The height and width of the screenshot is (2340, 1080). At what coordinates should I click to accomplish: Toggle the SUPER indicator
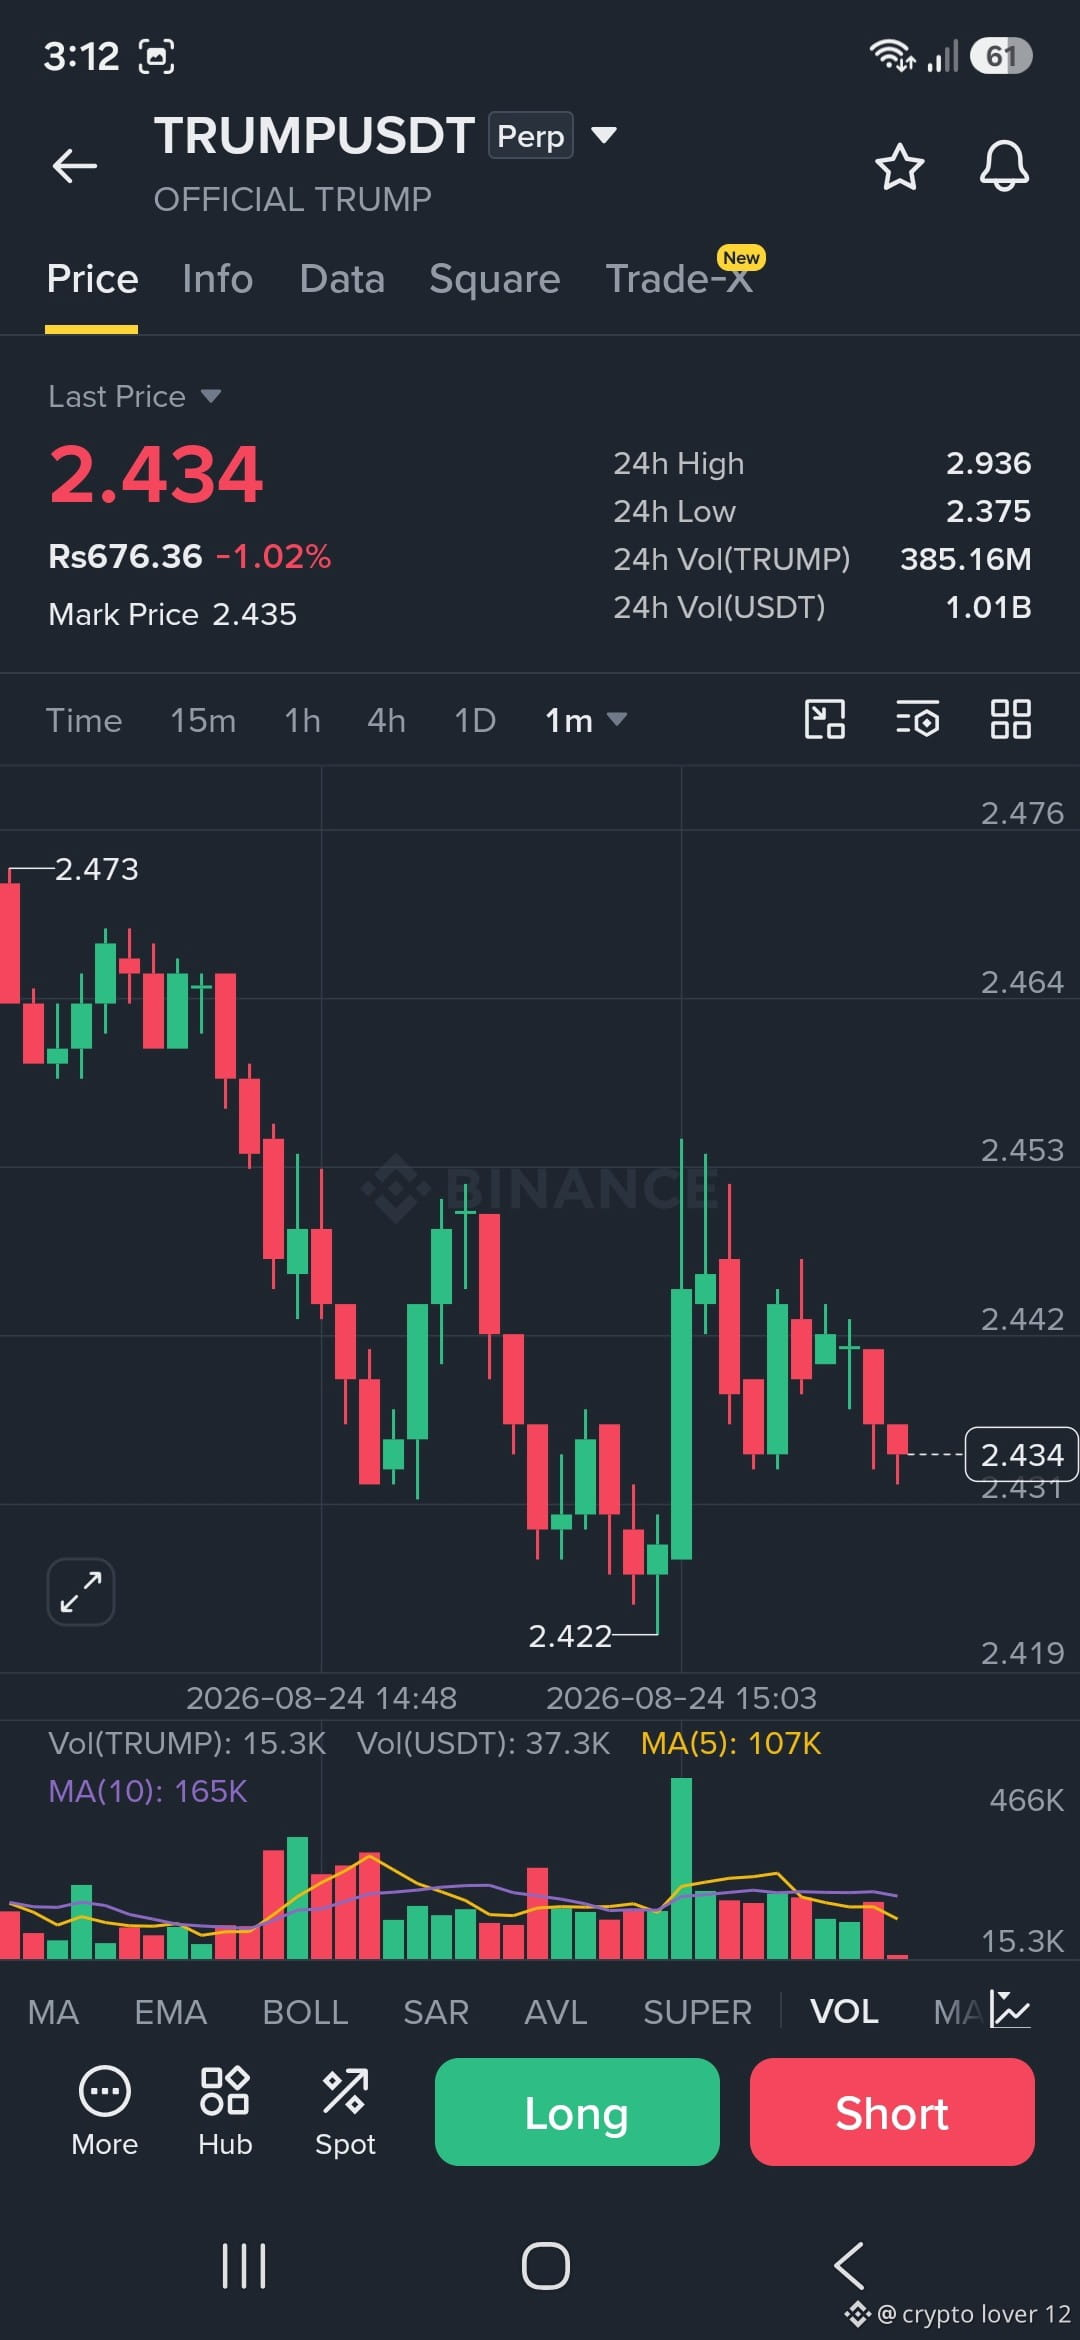click(698, 2012)
